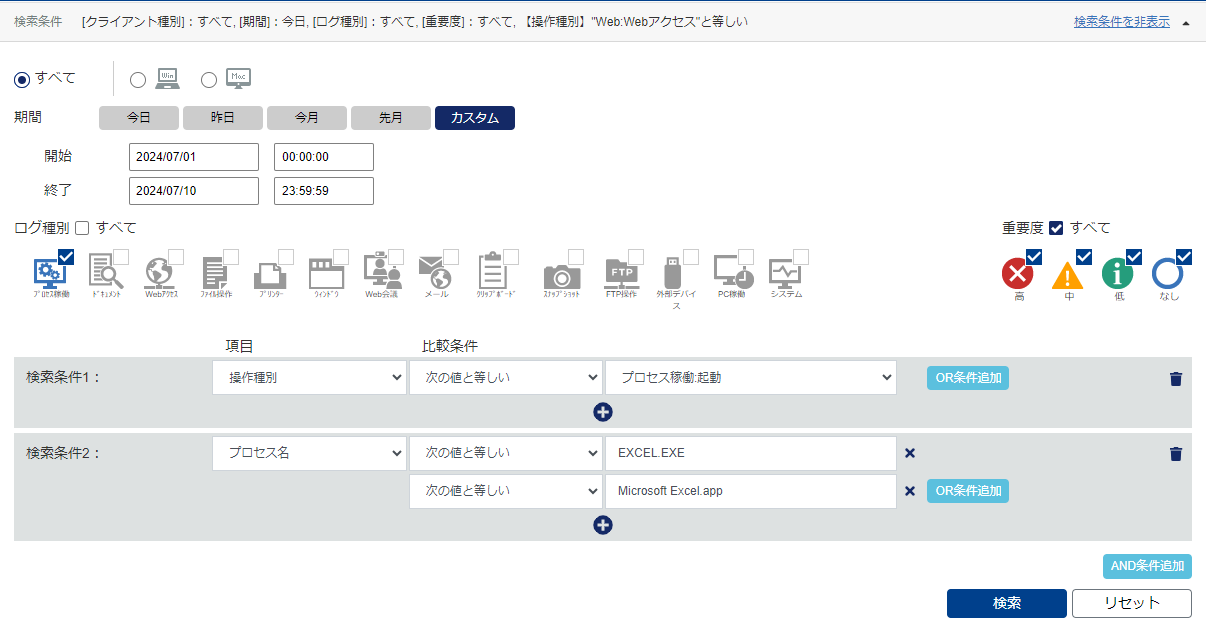Screen dimensions: 1206x626
Task: Focus the end date field 2024/07/10
Action: tap(194, 191)
